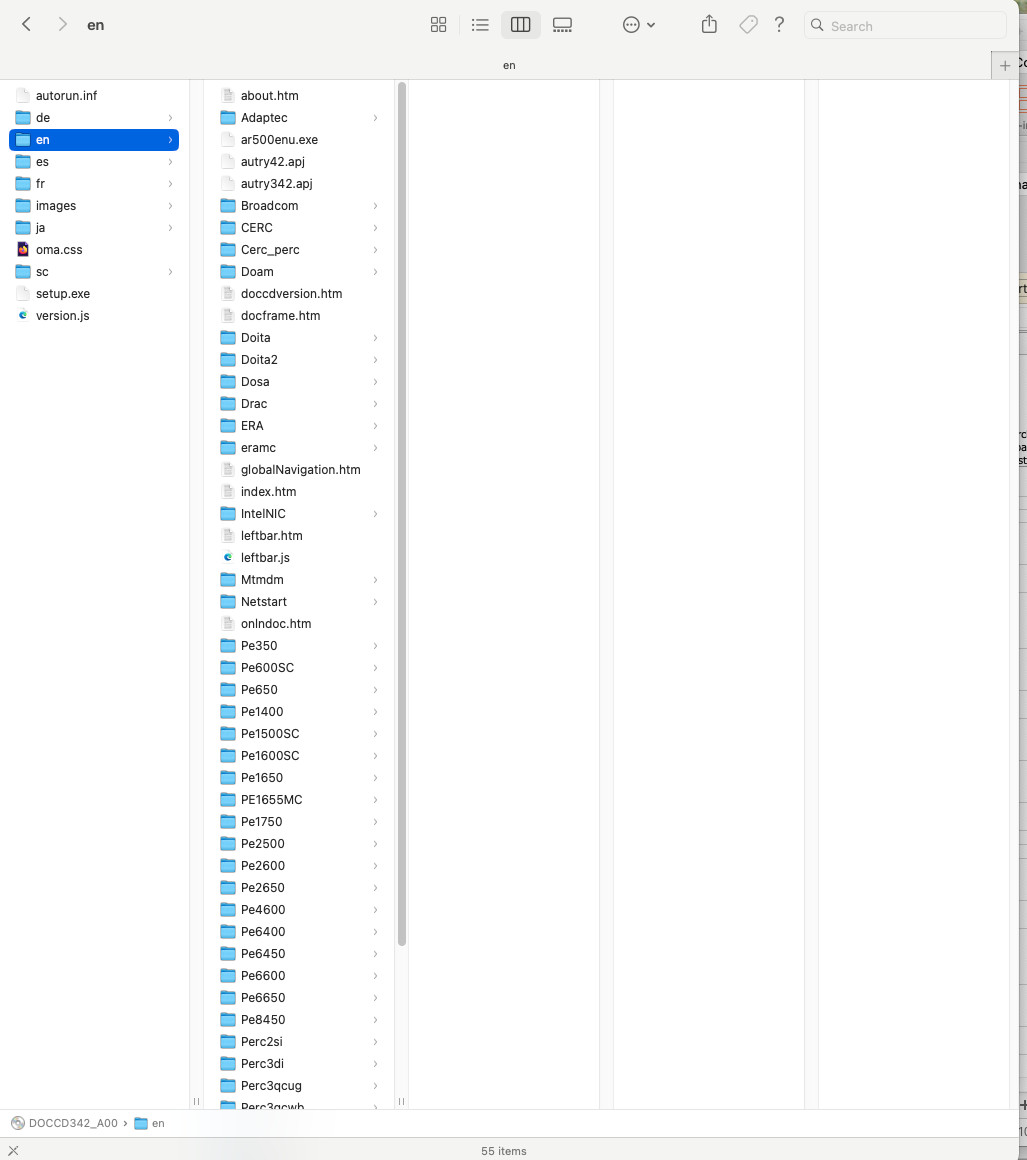Expand the Drac folder chevron
The image size is (1027, 1160).
375,404
